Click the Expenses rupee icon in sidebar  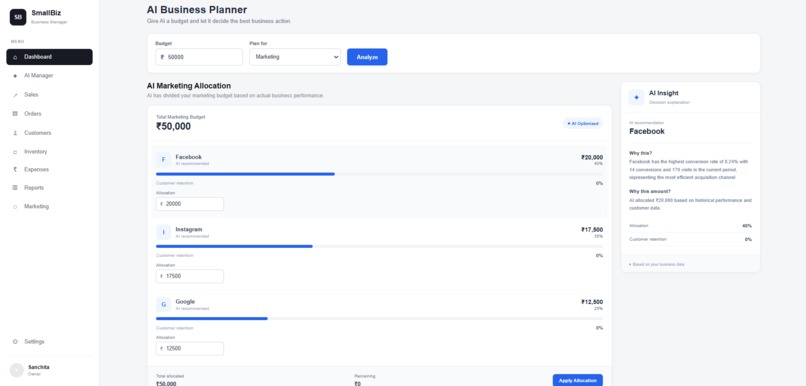coord(15,169)
